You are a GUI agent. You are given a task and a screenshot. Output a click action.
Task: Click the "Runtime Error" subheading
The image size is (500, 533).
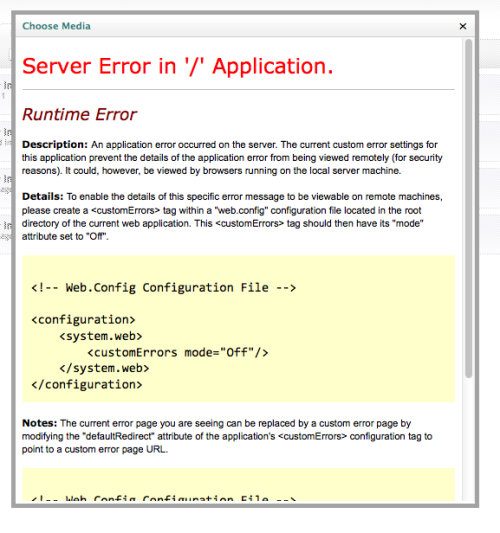coord(79,115)
